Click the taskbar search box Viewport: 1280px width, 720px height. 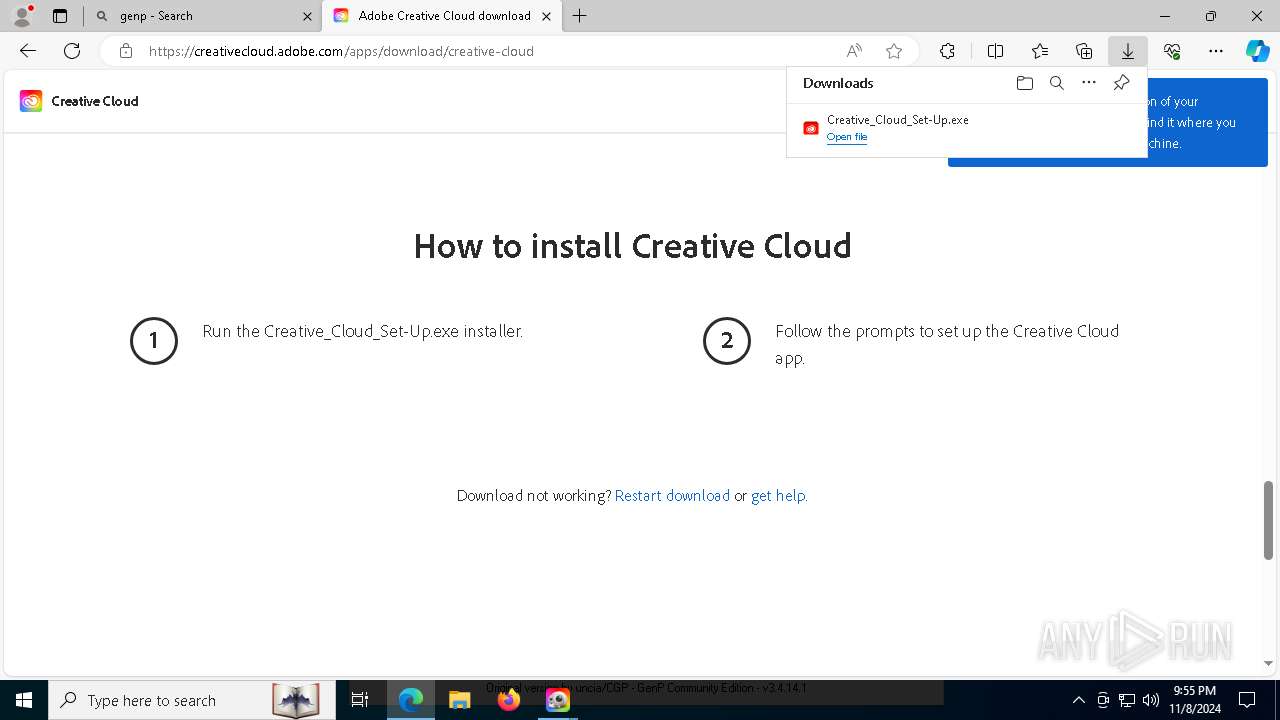pyautogui.click(x=192, y=700)
